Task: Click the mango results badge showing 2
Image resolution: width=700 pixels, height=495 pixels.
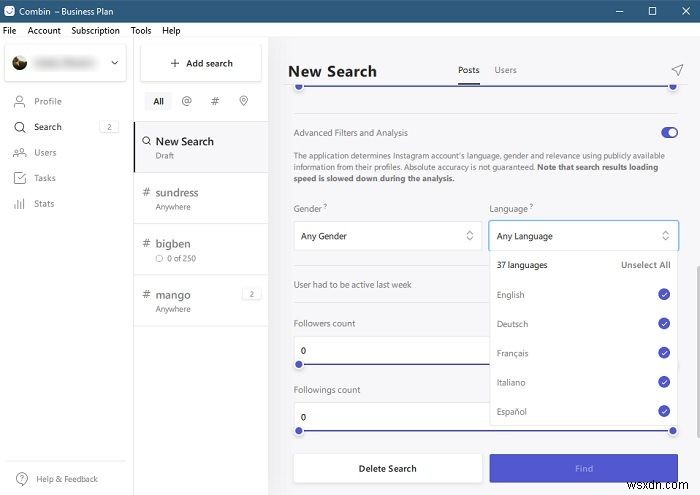Action: click(x=251, y=294)
